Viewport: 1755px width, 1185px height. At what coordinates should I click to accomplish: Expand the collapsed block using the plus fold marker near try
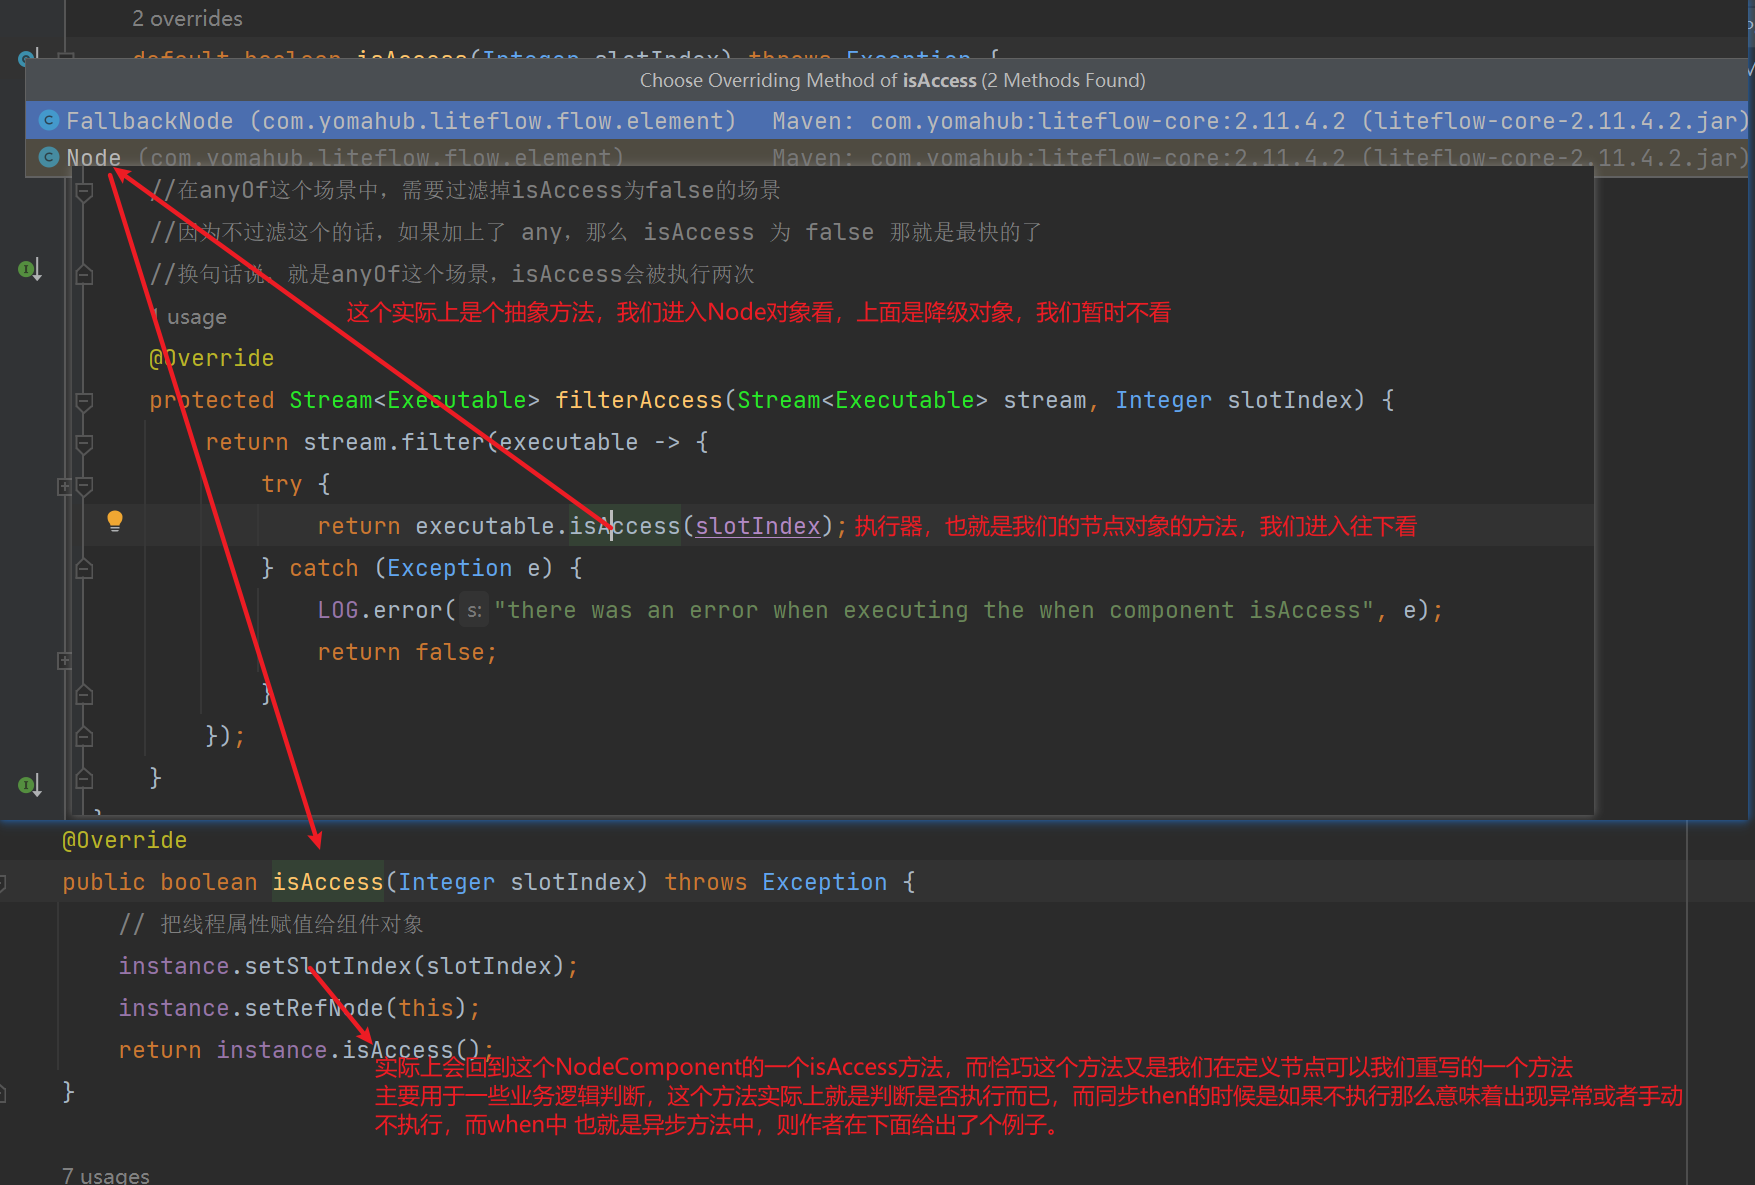click(x=64, y=486)
